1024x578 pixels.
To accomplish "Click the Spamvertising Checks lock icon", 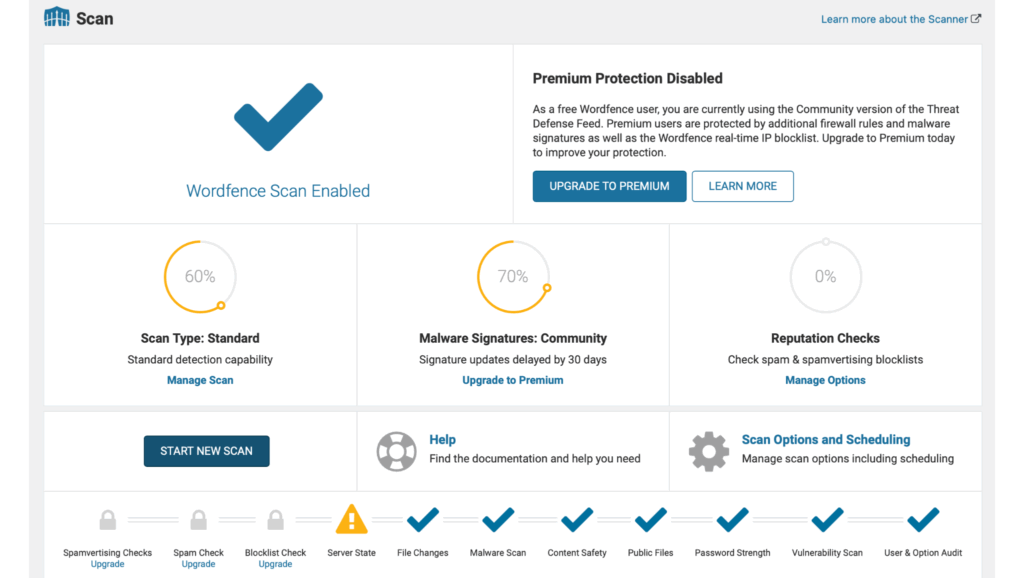I will click(x=108, y=520).
